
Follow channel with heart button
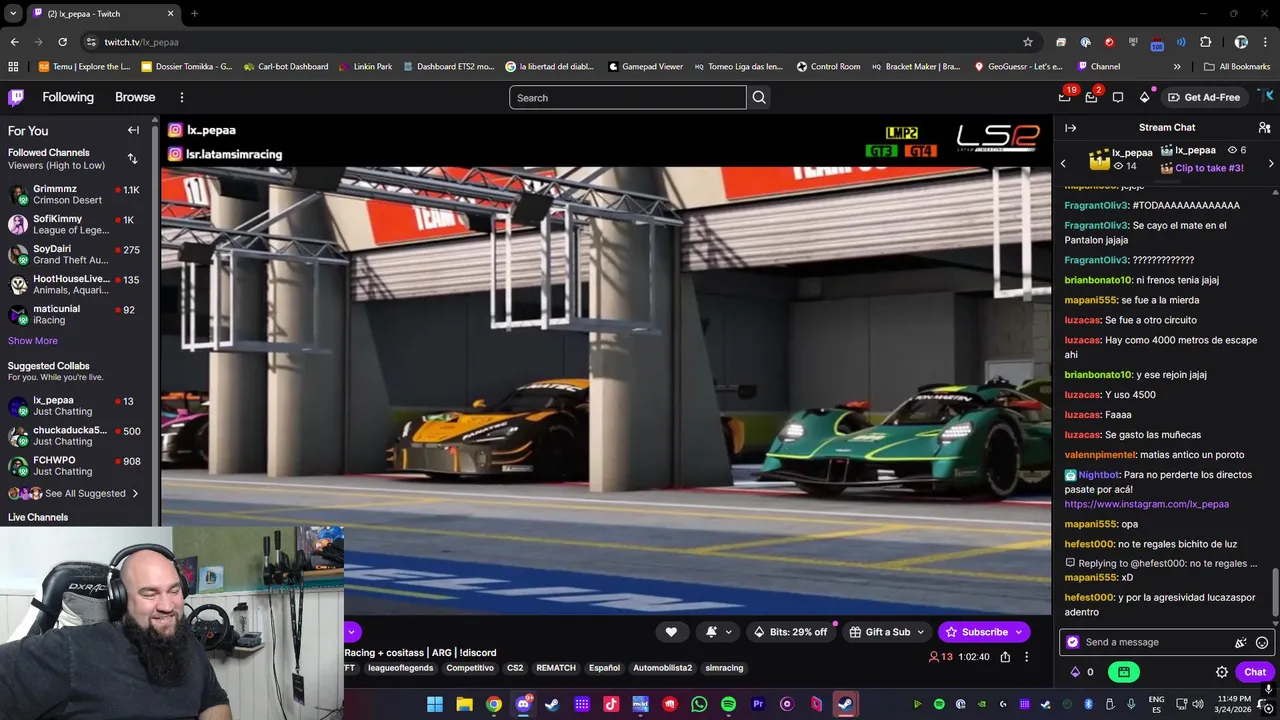[671, 632]
